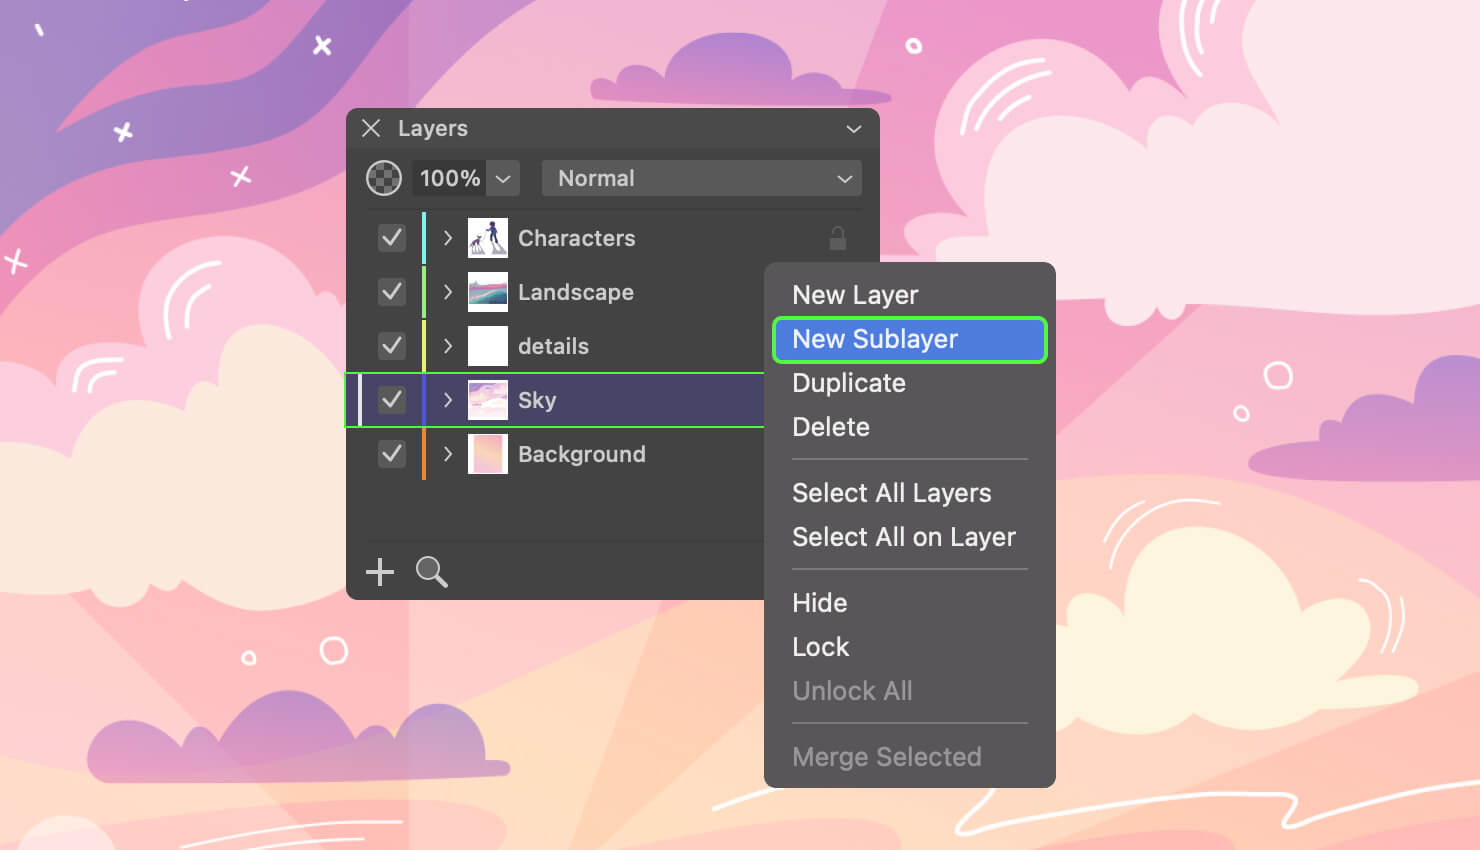
Task: Open the opacity percentage dropdown
Action: tap(503, 178)
